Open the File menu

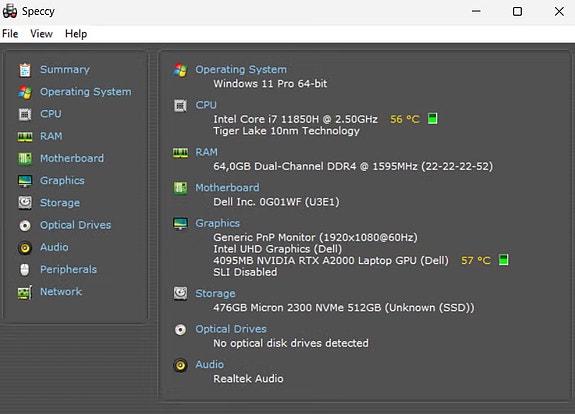click(x=10, y=34)
